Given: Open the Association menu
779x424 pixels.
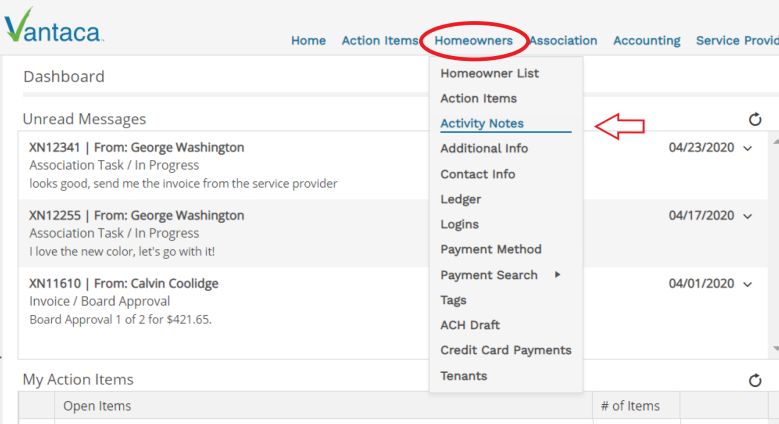Looking at the screenshot, I should click(x=563, y=41).
